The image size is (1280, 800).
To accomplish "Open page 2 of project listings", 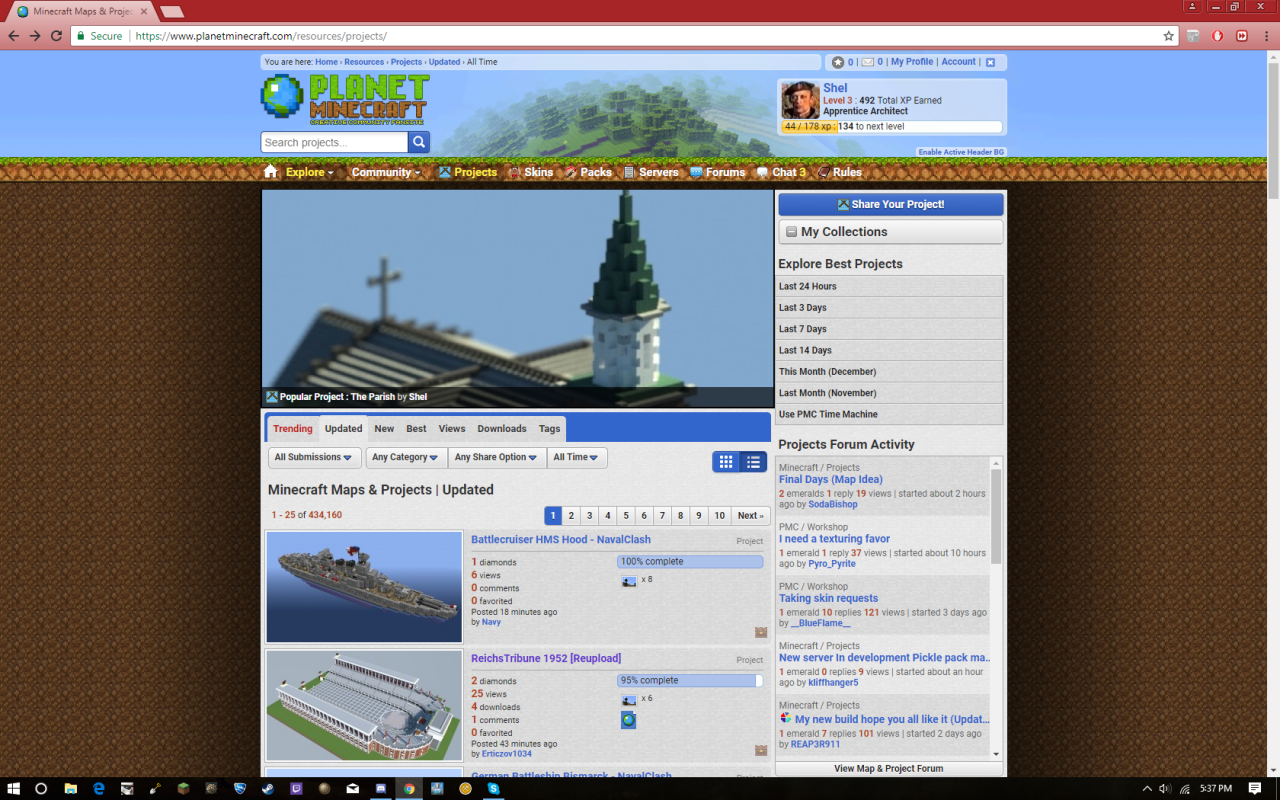I will tap(571, 515).
